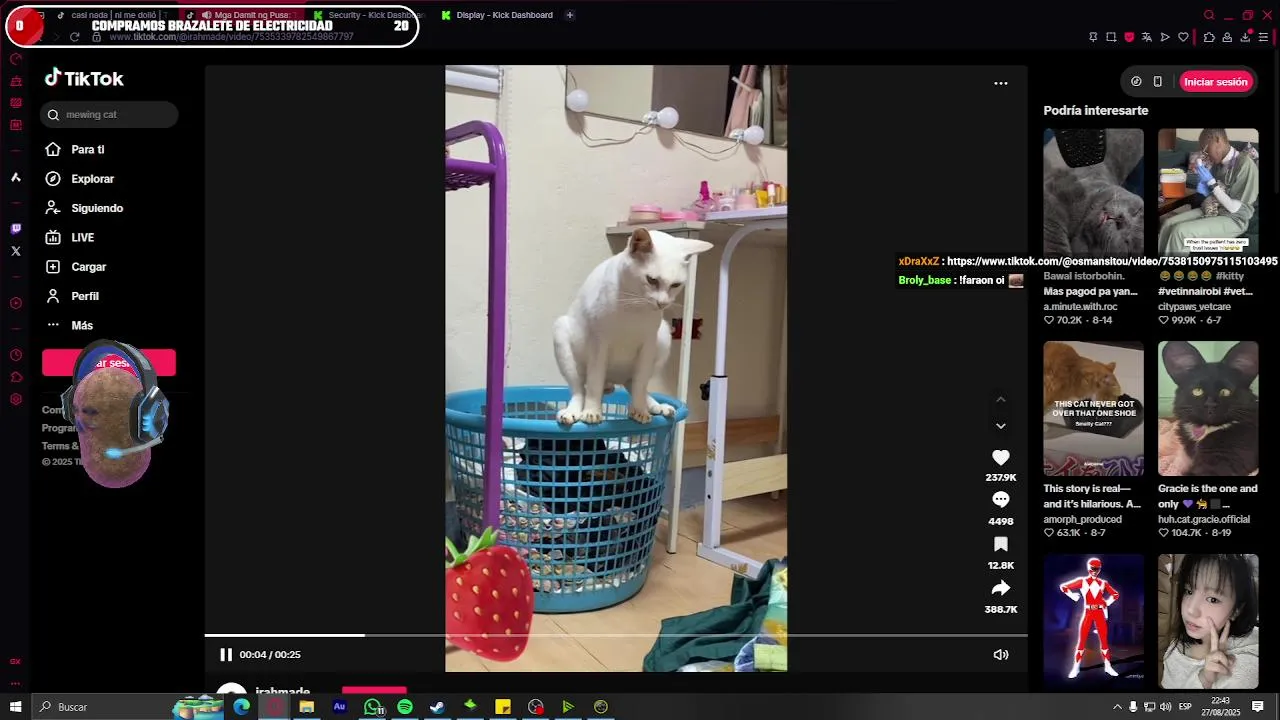Open the citypaws_vetcare vet video thumbnail
Viewport: 1280px width, 720px height.
(x=1208, y=195)
